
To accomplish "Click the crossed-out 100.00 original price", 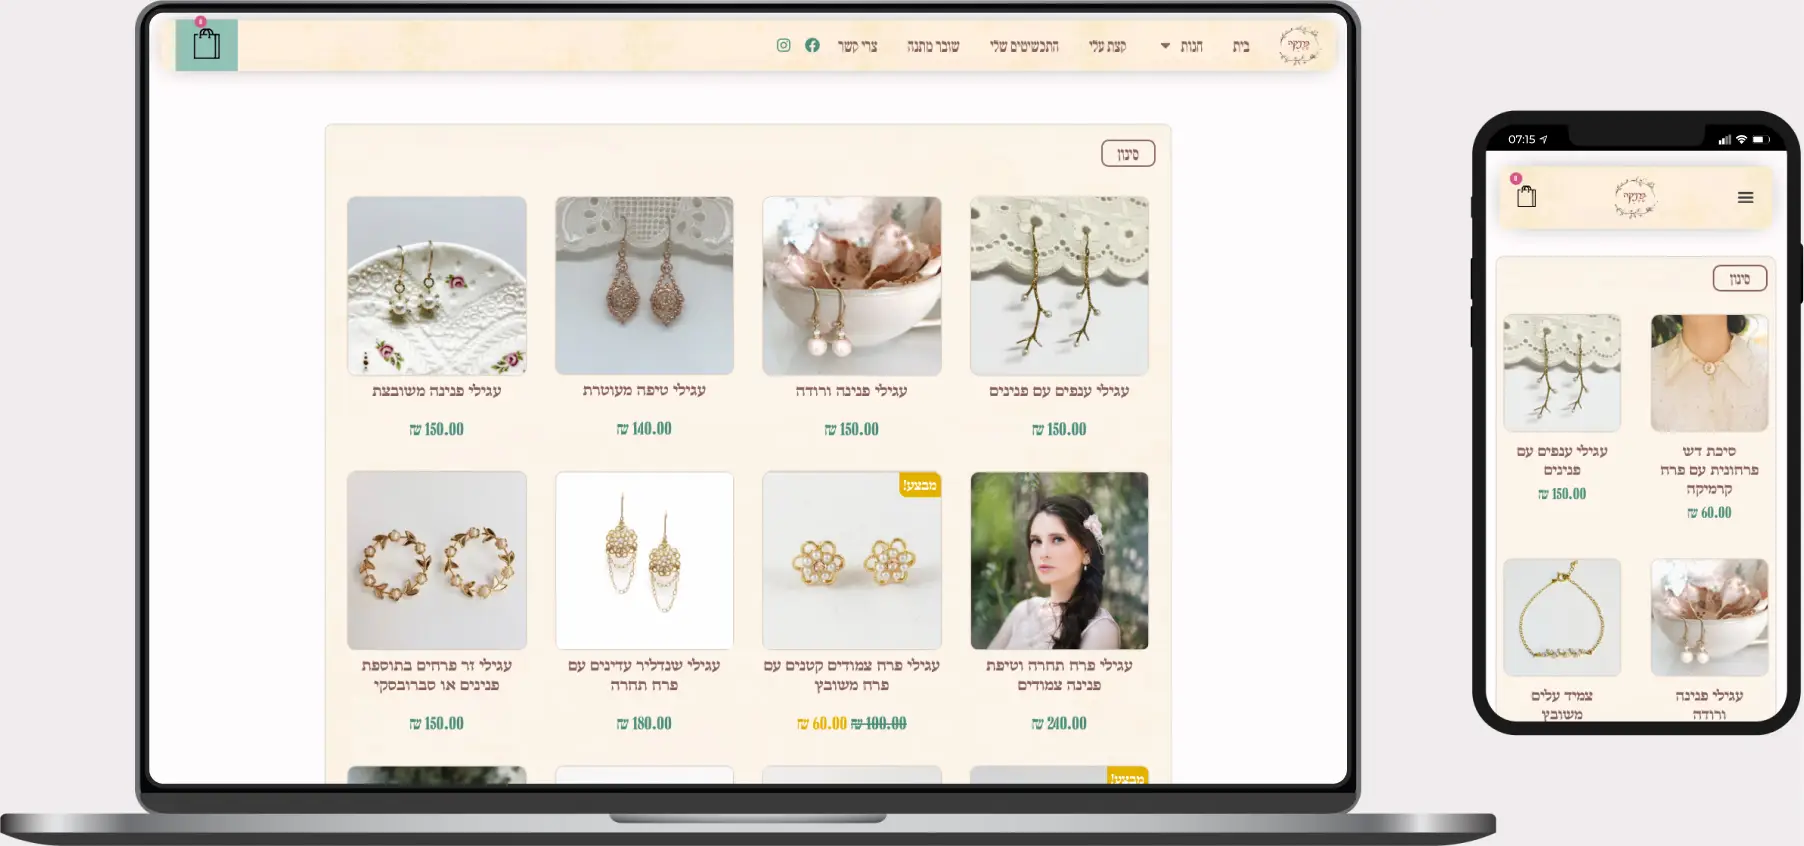I will coord(879,723).
